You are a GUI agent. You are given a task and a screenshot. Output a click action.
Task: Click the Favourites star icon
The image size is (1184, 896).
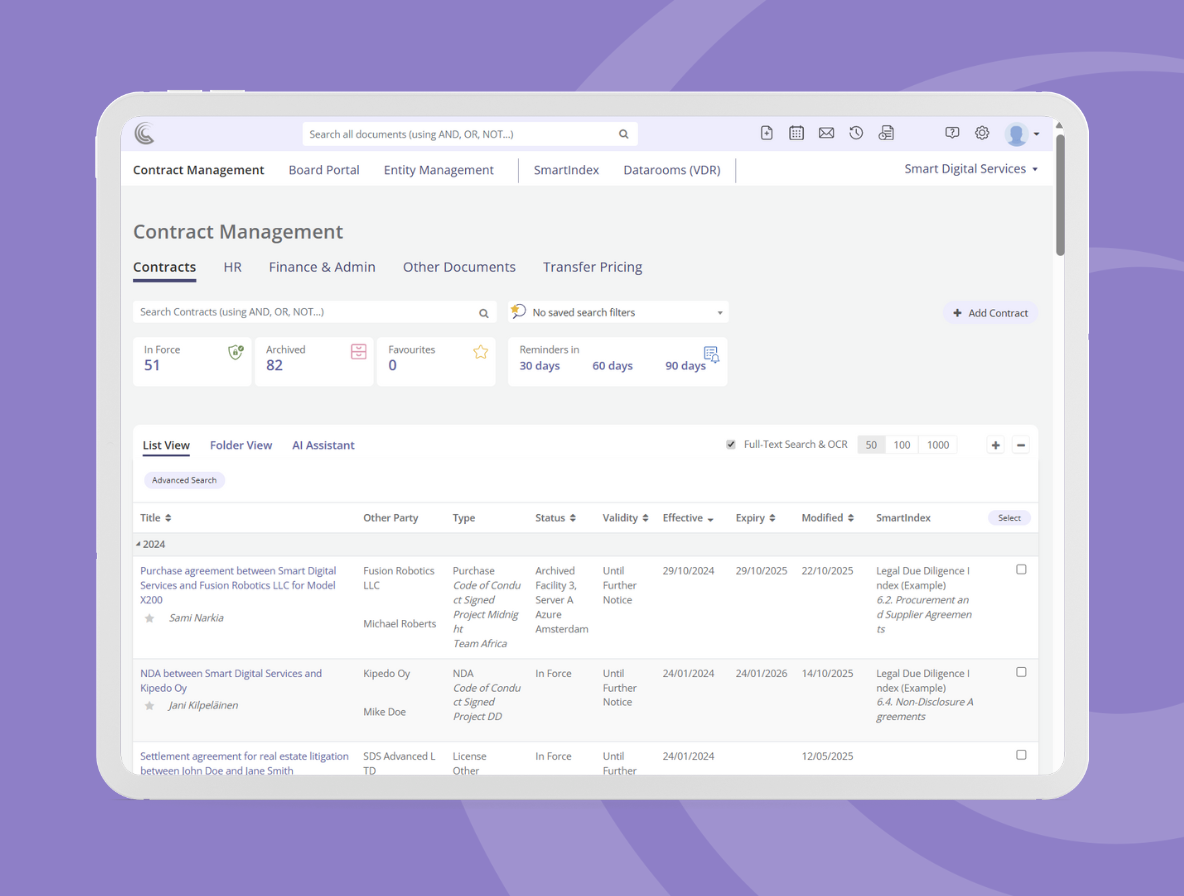pyautogui.click(x=480, y=351)
